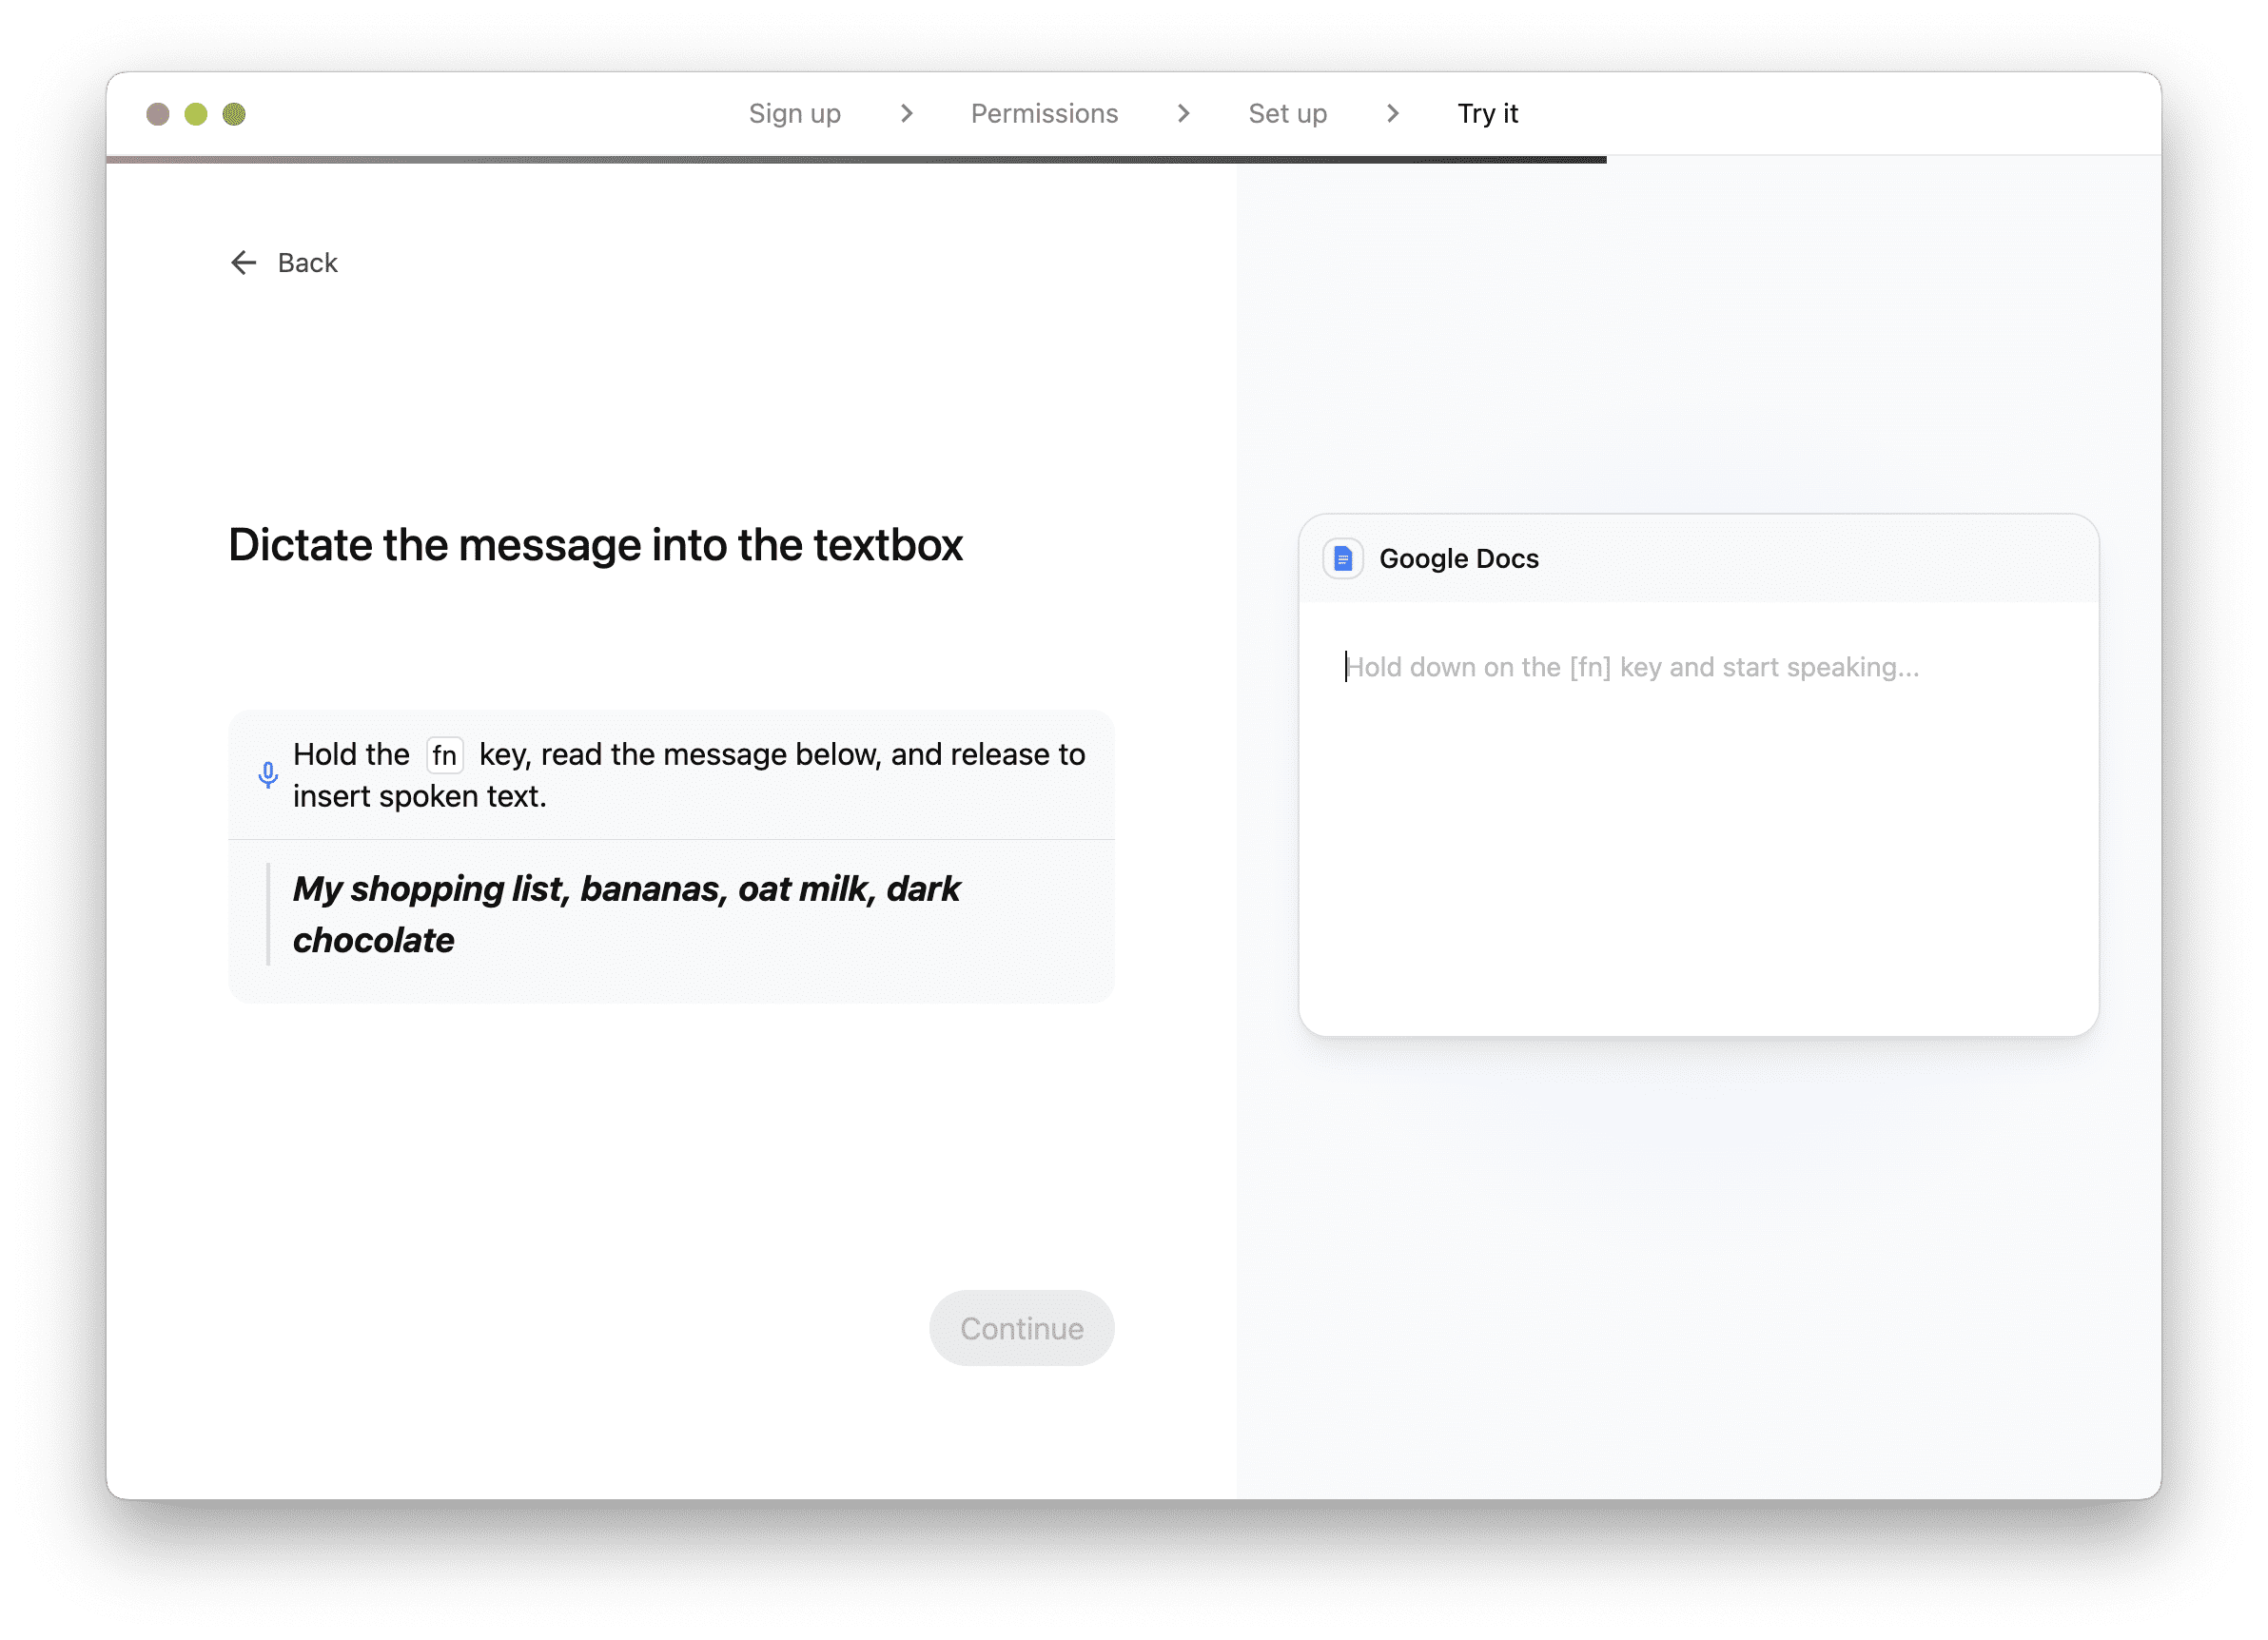
Task: Click the green fullscreen window dot
Action: tap(234, 114)
